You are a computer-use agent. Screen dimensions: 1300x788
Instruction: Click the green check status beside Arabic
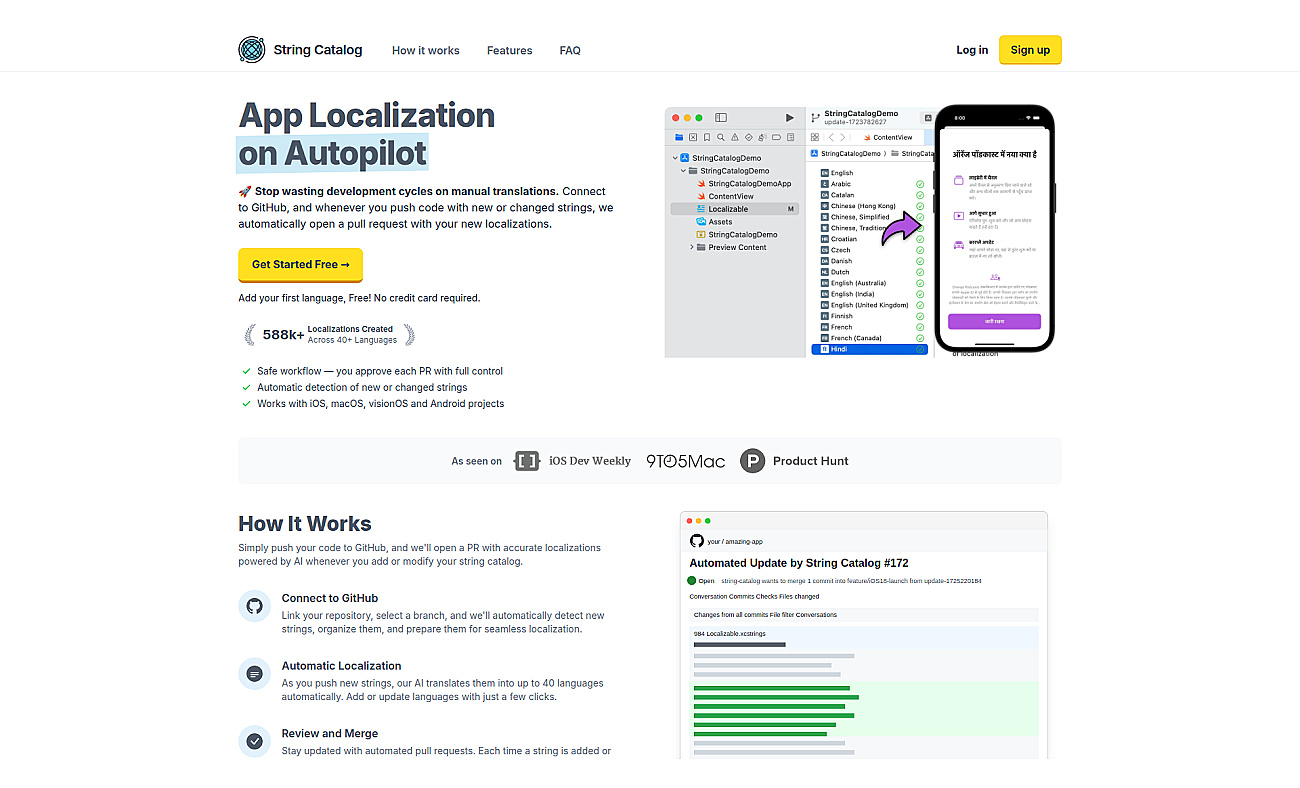pos(920,184)
